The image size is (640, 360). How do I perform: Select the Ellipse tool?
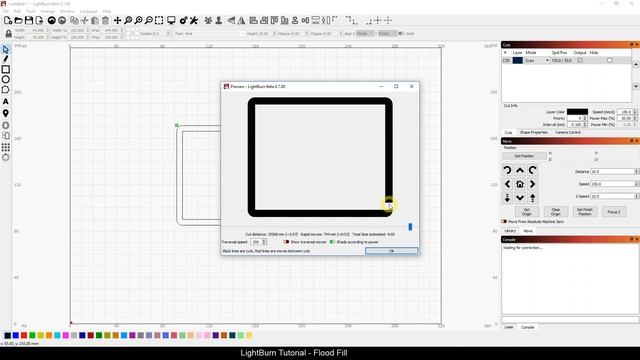[6, 80]
